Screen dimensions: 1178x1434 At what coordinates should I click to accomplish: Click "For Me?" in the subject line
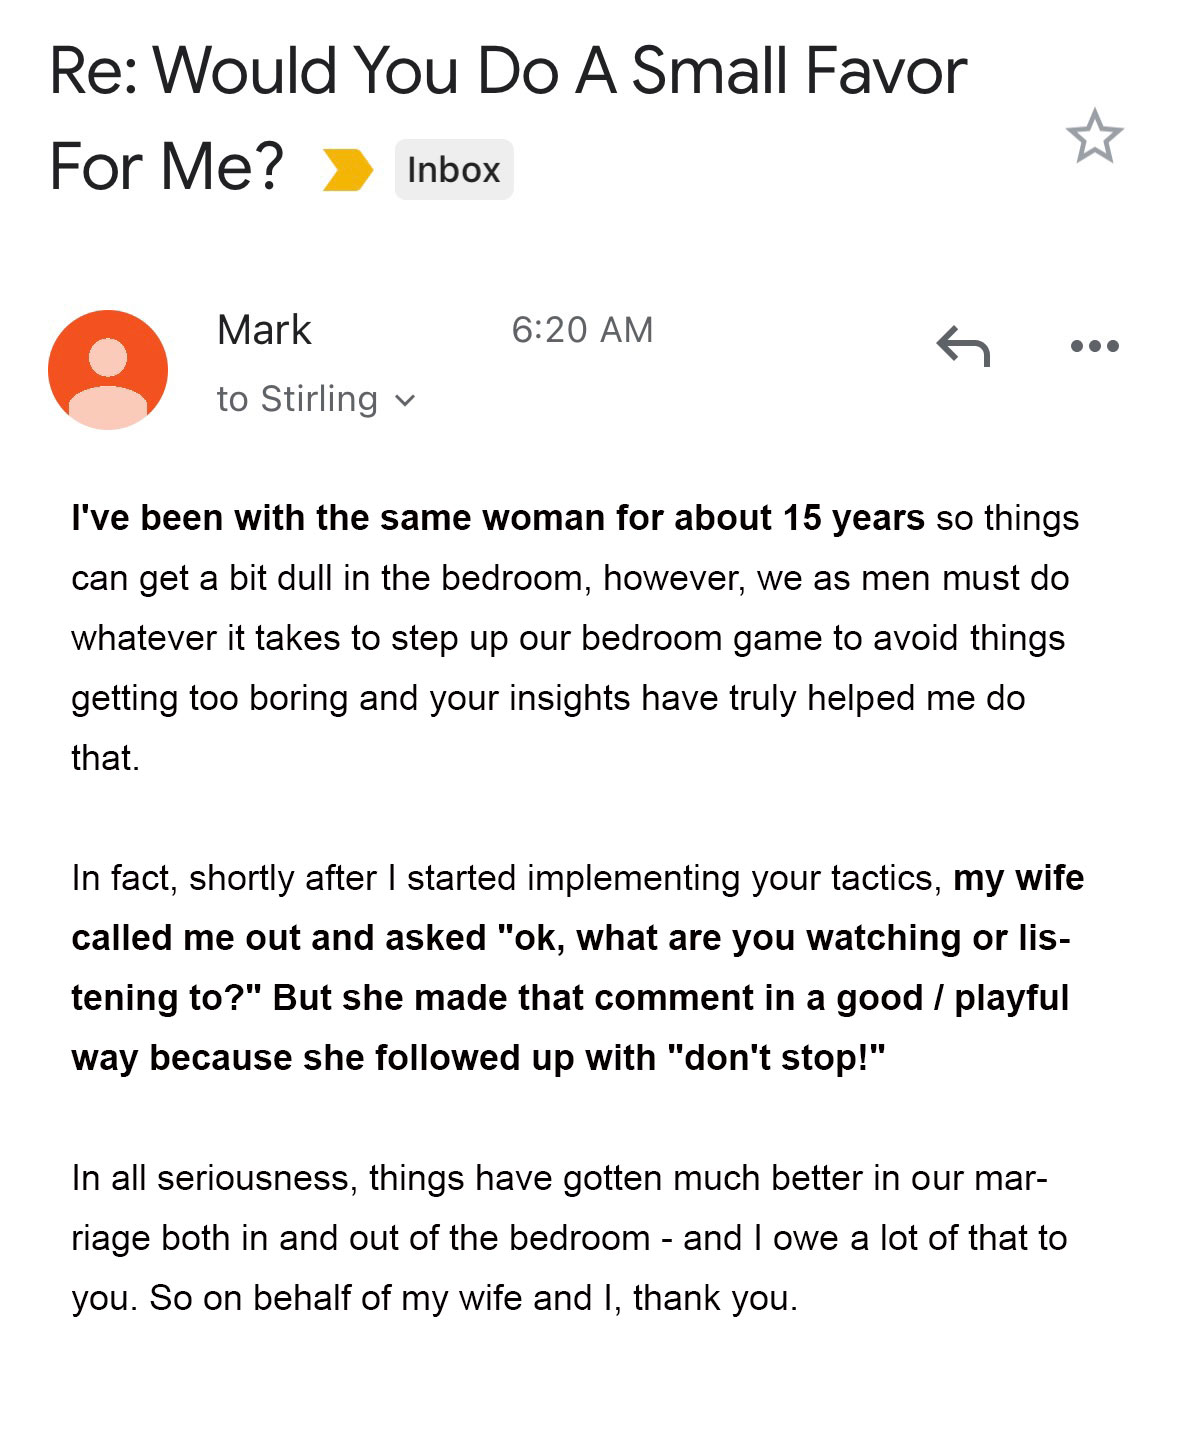point(167,166)
